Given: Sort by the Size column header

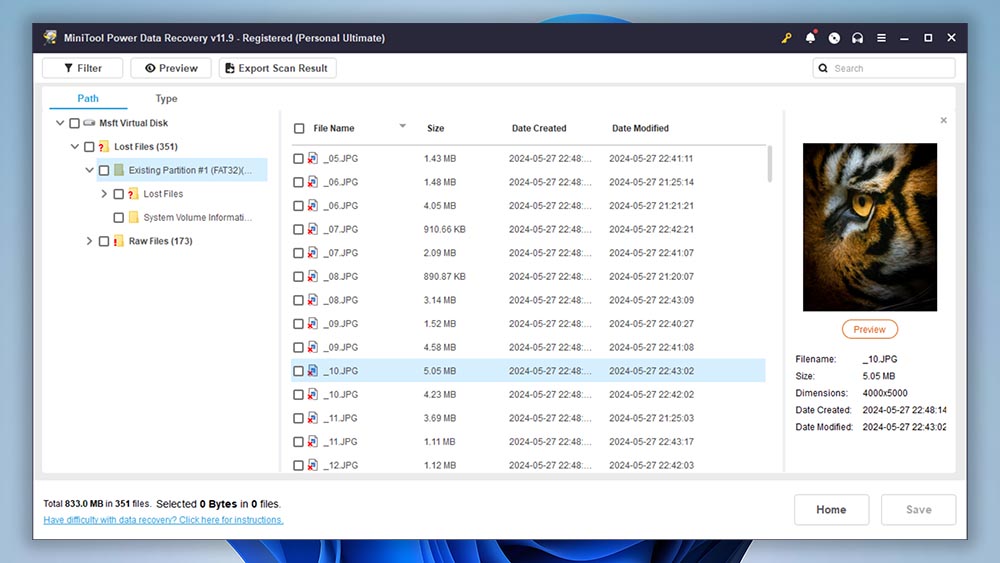Looking at the screenshot, I should pos(436,128).
